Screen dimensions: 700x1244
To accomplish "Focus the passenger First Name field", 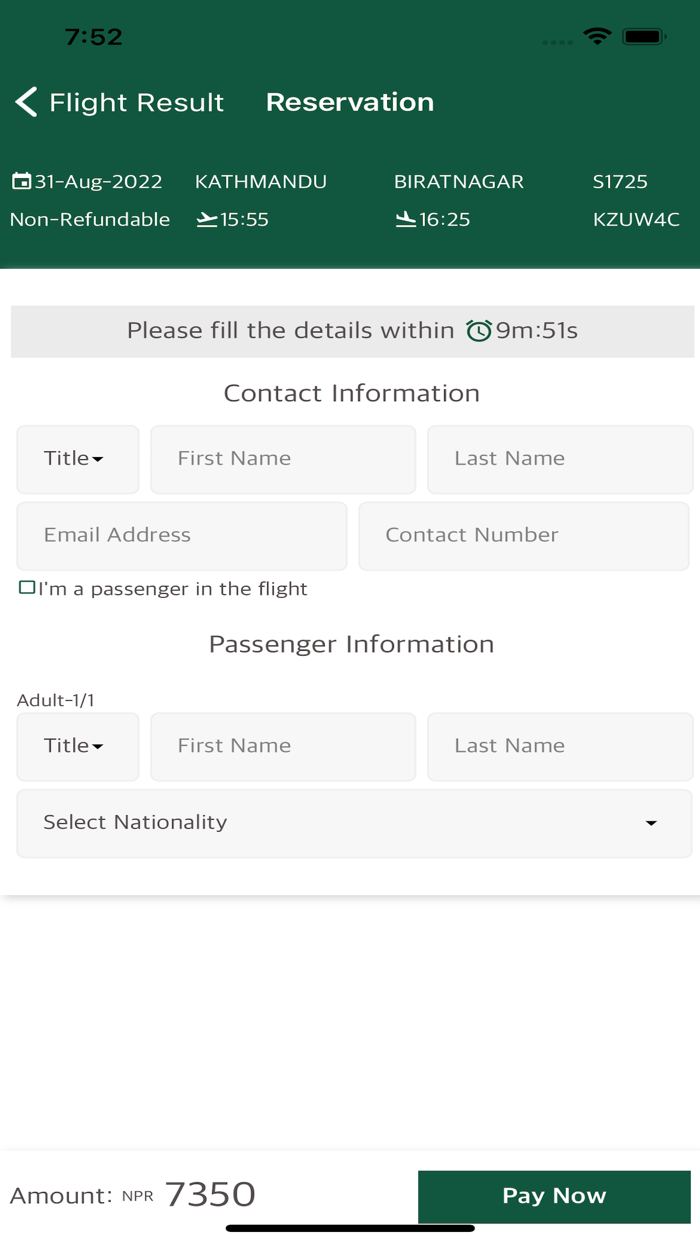I will 283,746.
